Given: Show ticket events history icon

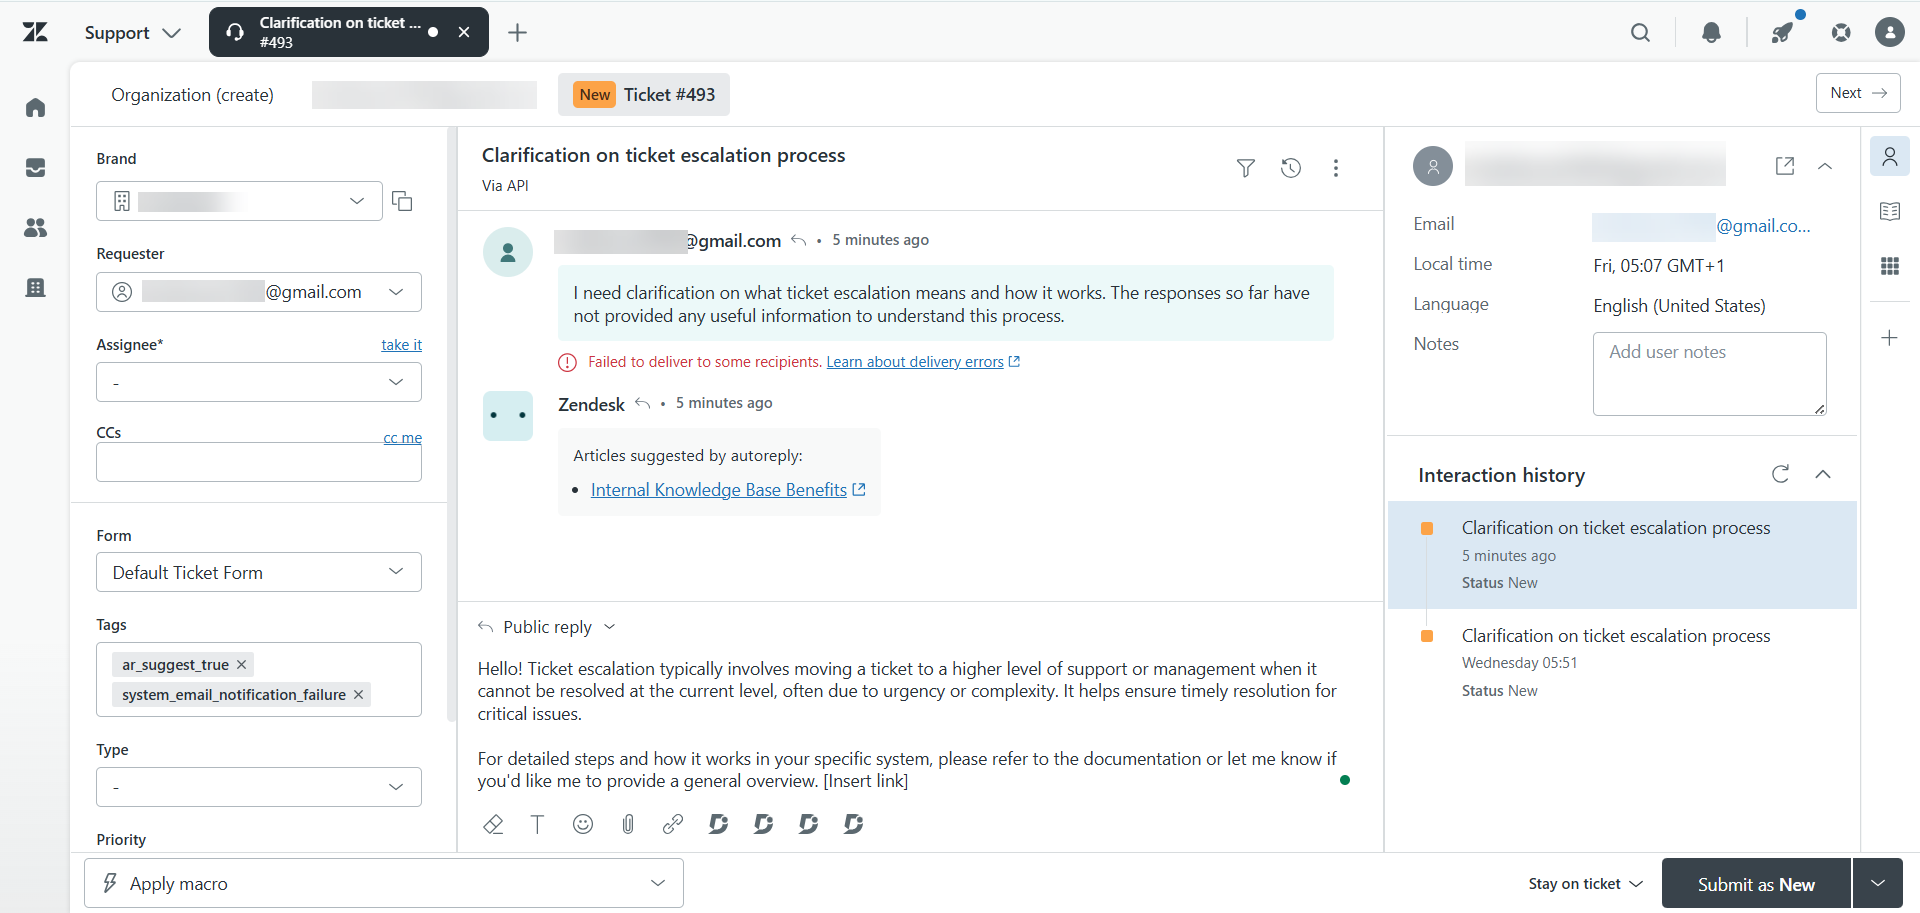Looking at the screenshot, I should 1291,168.
